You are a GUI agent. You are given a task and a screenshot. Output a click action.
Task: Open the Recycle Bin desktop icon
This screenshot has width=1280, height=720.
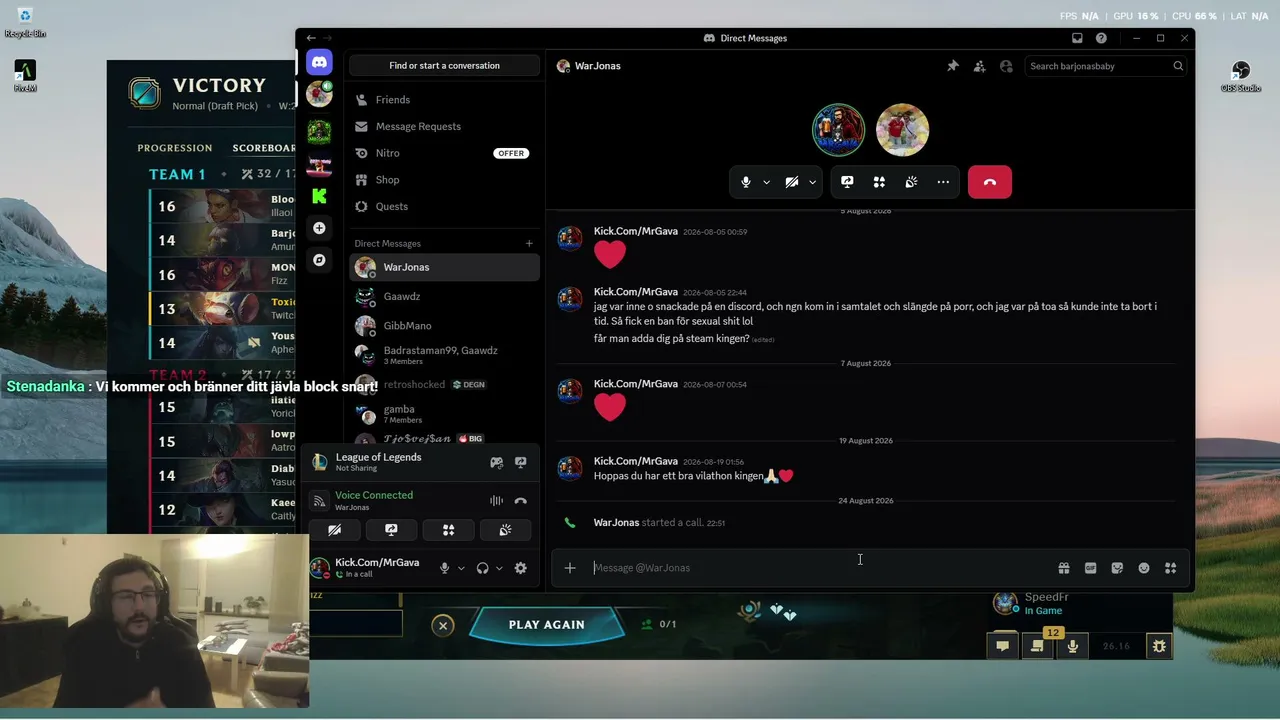click(25, 22)
